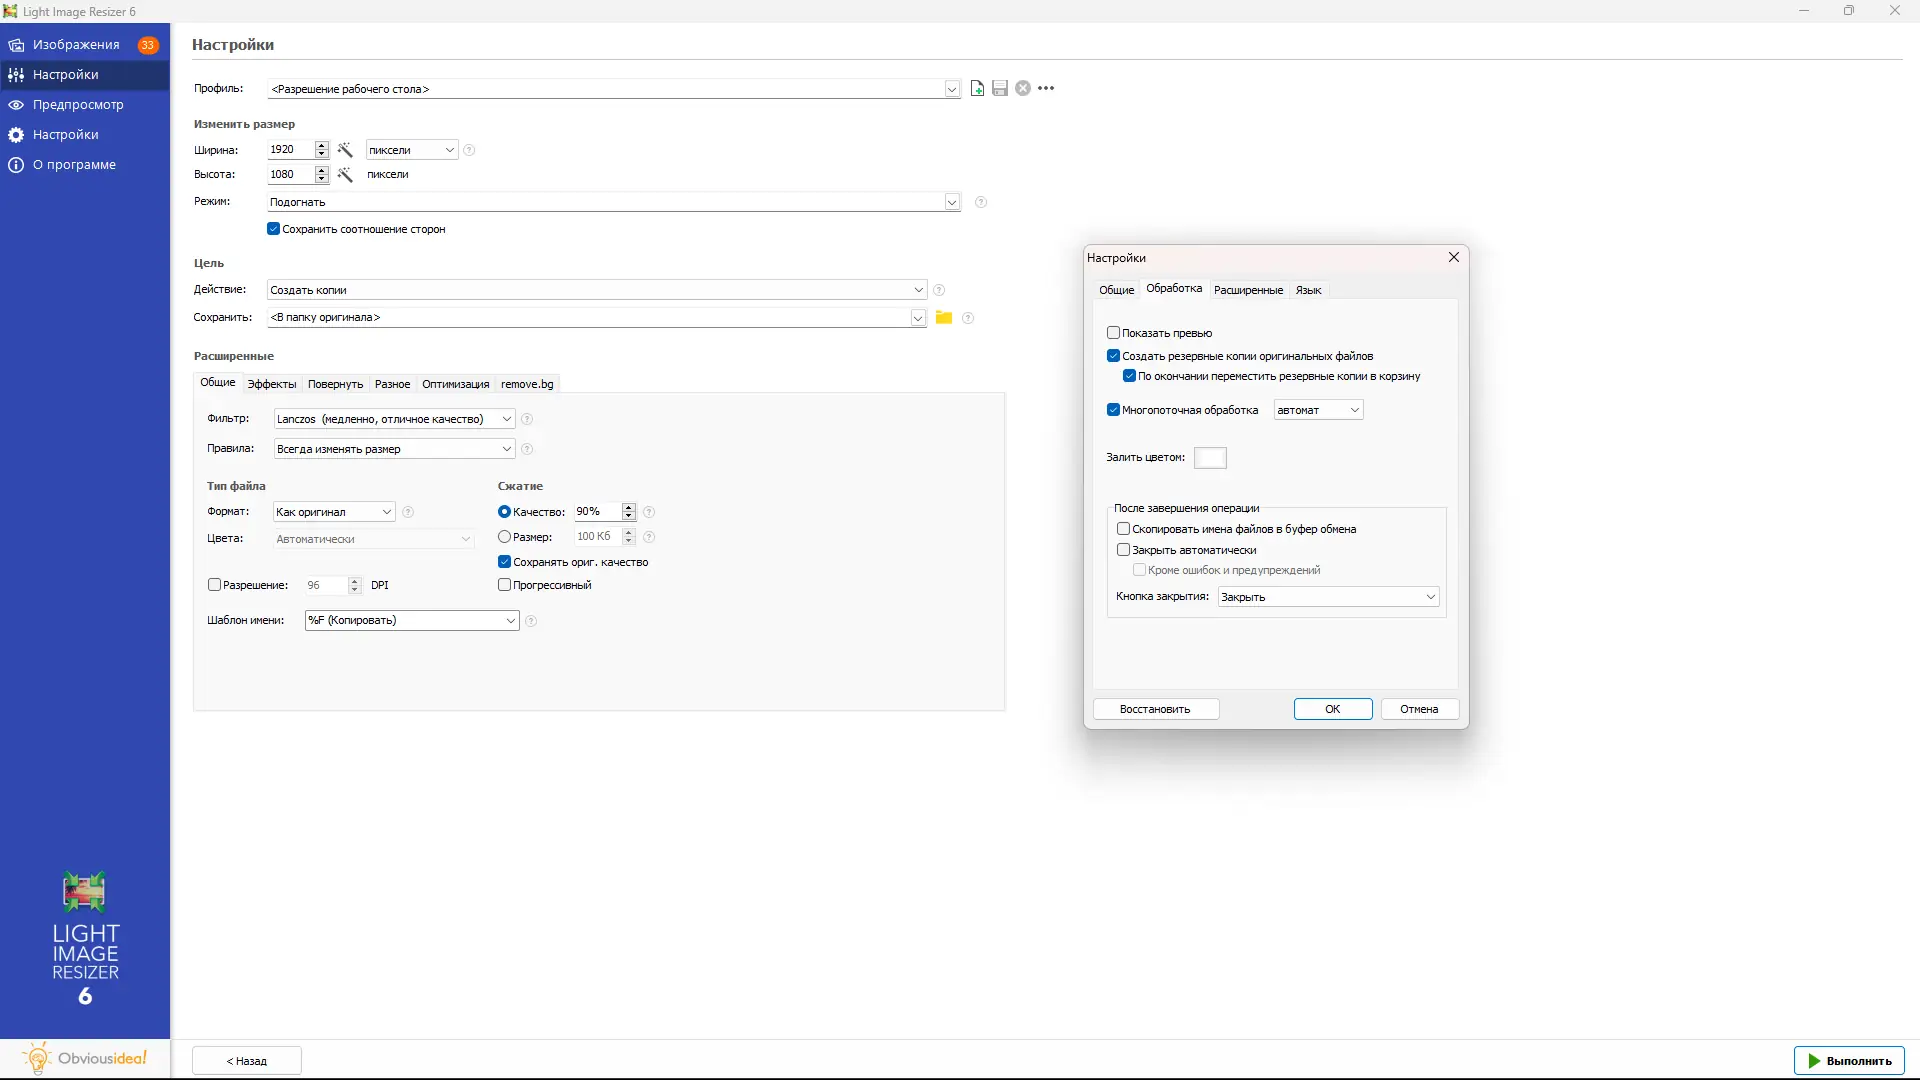Click magic wand next to width field

(x=345, y=150)
